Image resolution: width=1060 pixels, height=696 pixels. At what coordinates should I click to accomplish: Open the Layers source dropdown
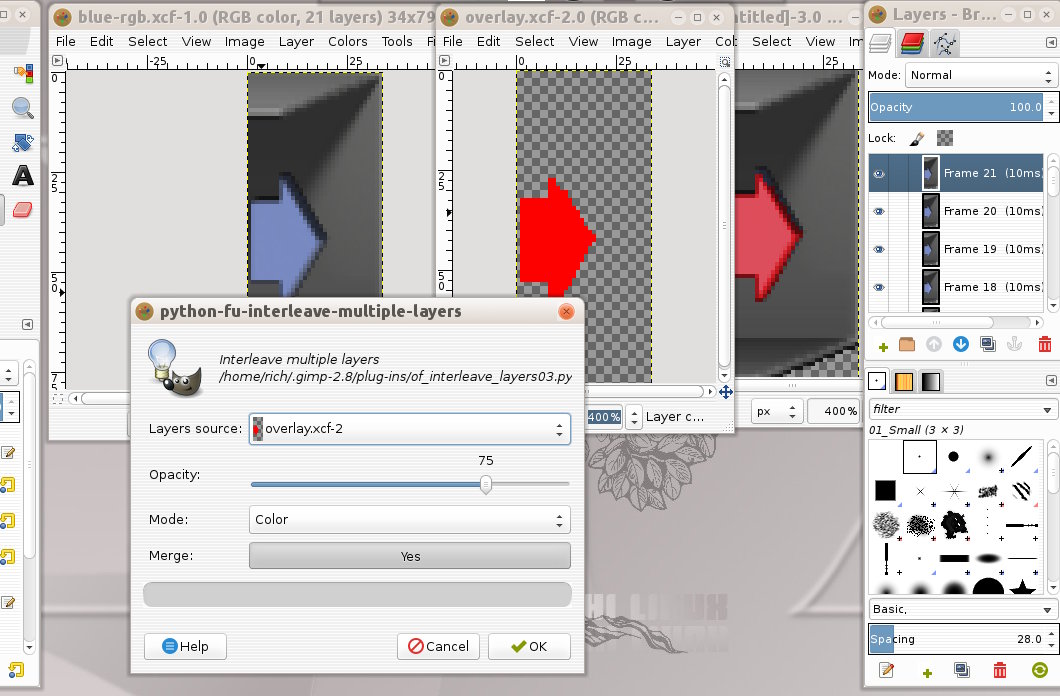(x=409, y=429)
